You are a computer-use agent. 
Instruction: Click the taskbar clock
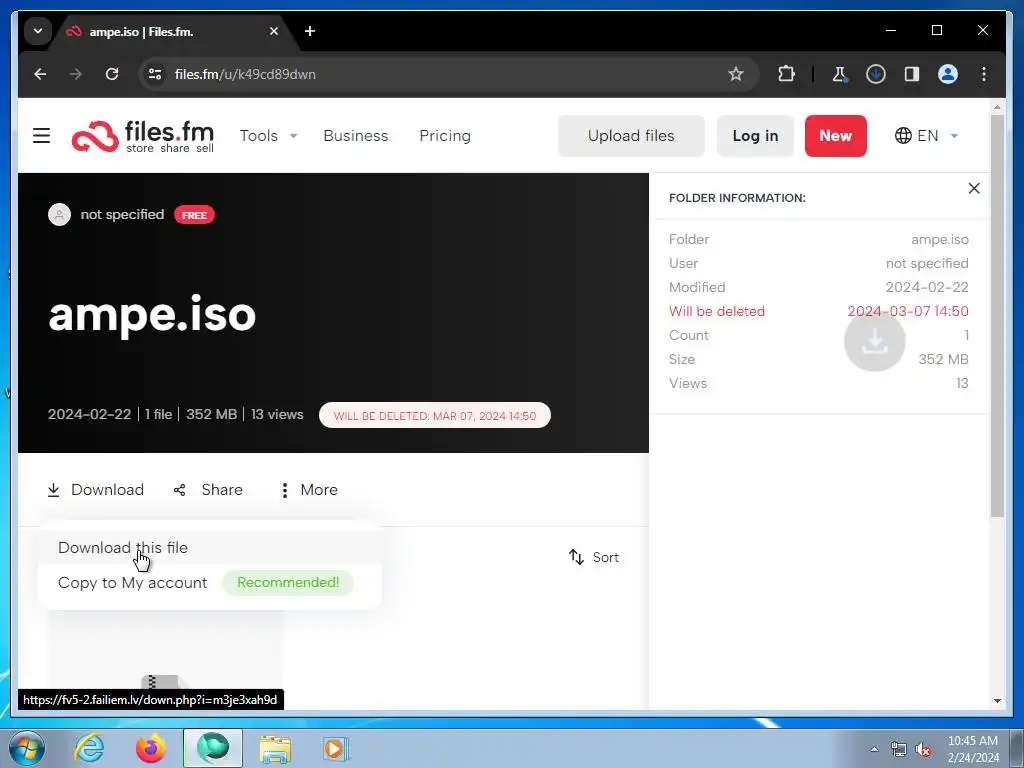[x=973, y=749]
